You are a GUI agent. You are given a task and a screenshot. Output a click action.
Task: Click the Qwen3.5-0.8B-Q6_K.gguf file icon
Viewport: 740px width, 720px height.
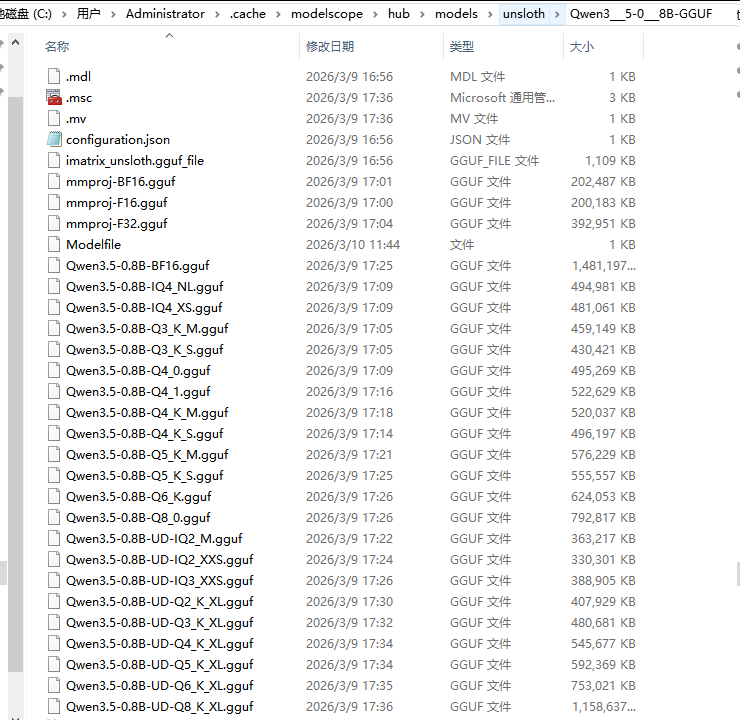54,496
